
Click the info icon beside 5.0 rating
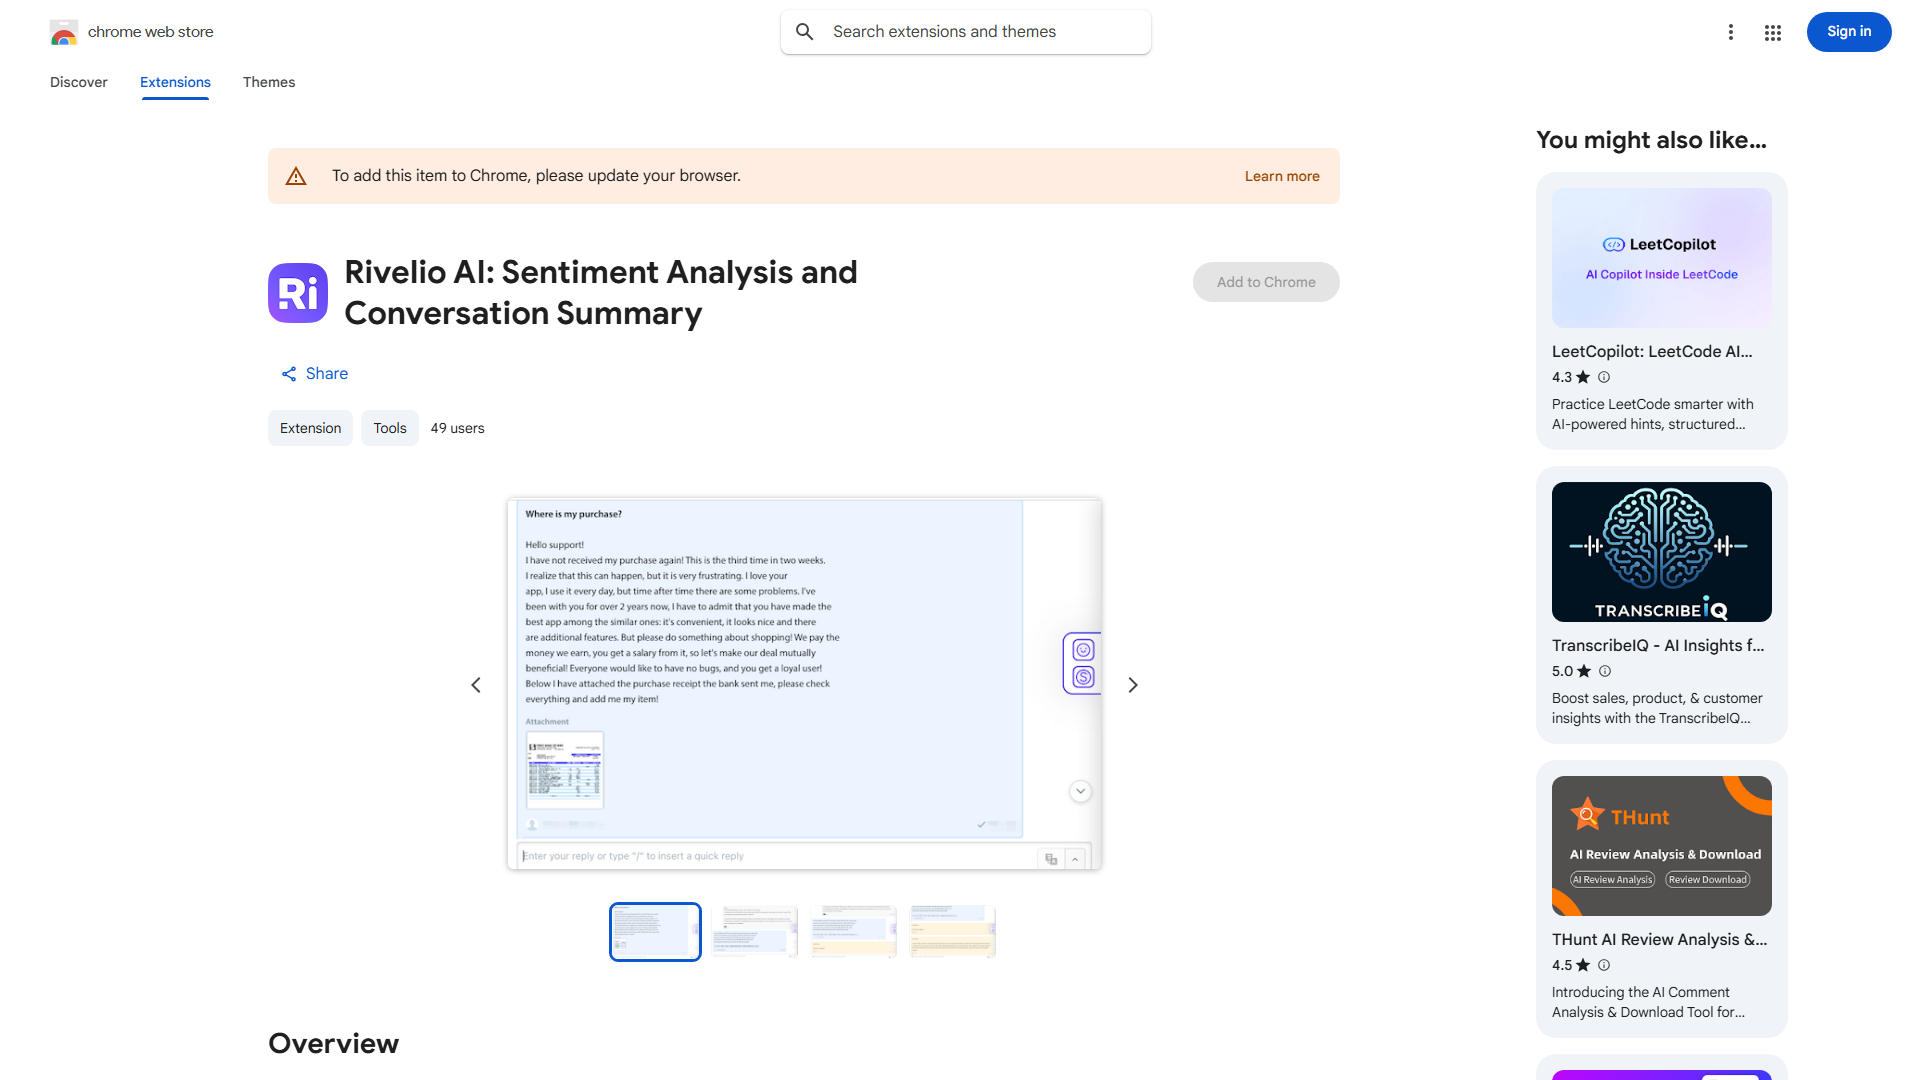(1605, 671)
